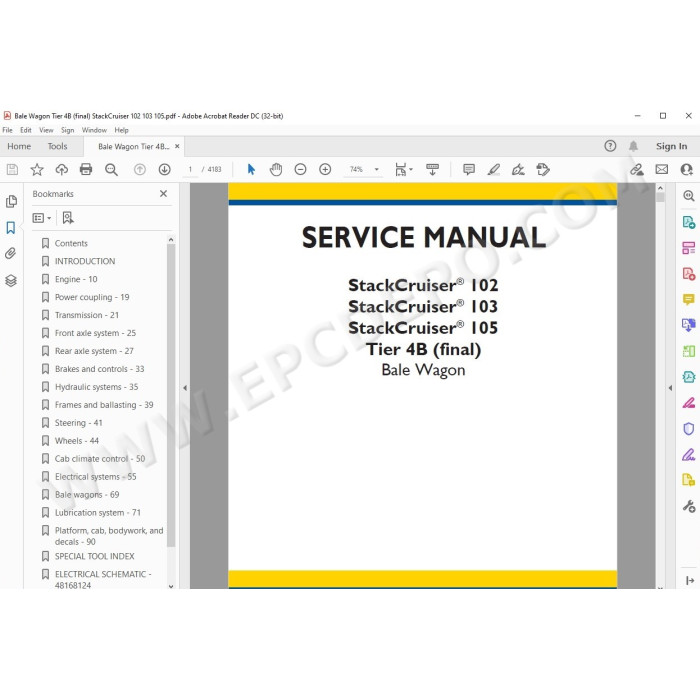Expand right pane arrow at bottom
Image resolution: width=700 pixels, height=700 pixels.
(689, 580)
